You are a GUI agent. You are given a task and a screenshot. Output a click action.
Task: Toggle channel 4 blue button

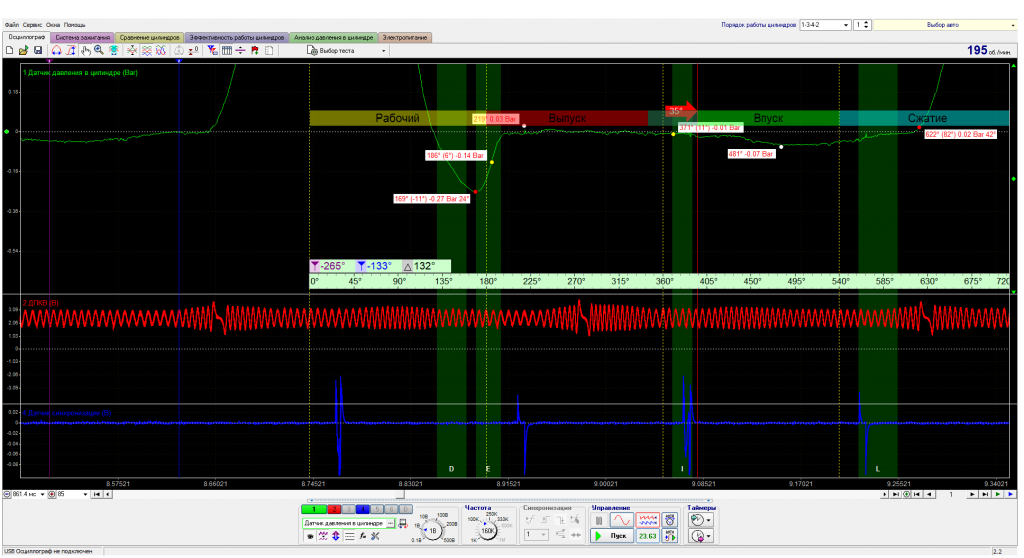[x=362, y=509]
